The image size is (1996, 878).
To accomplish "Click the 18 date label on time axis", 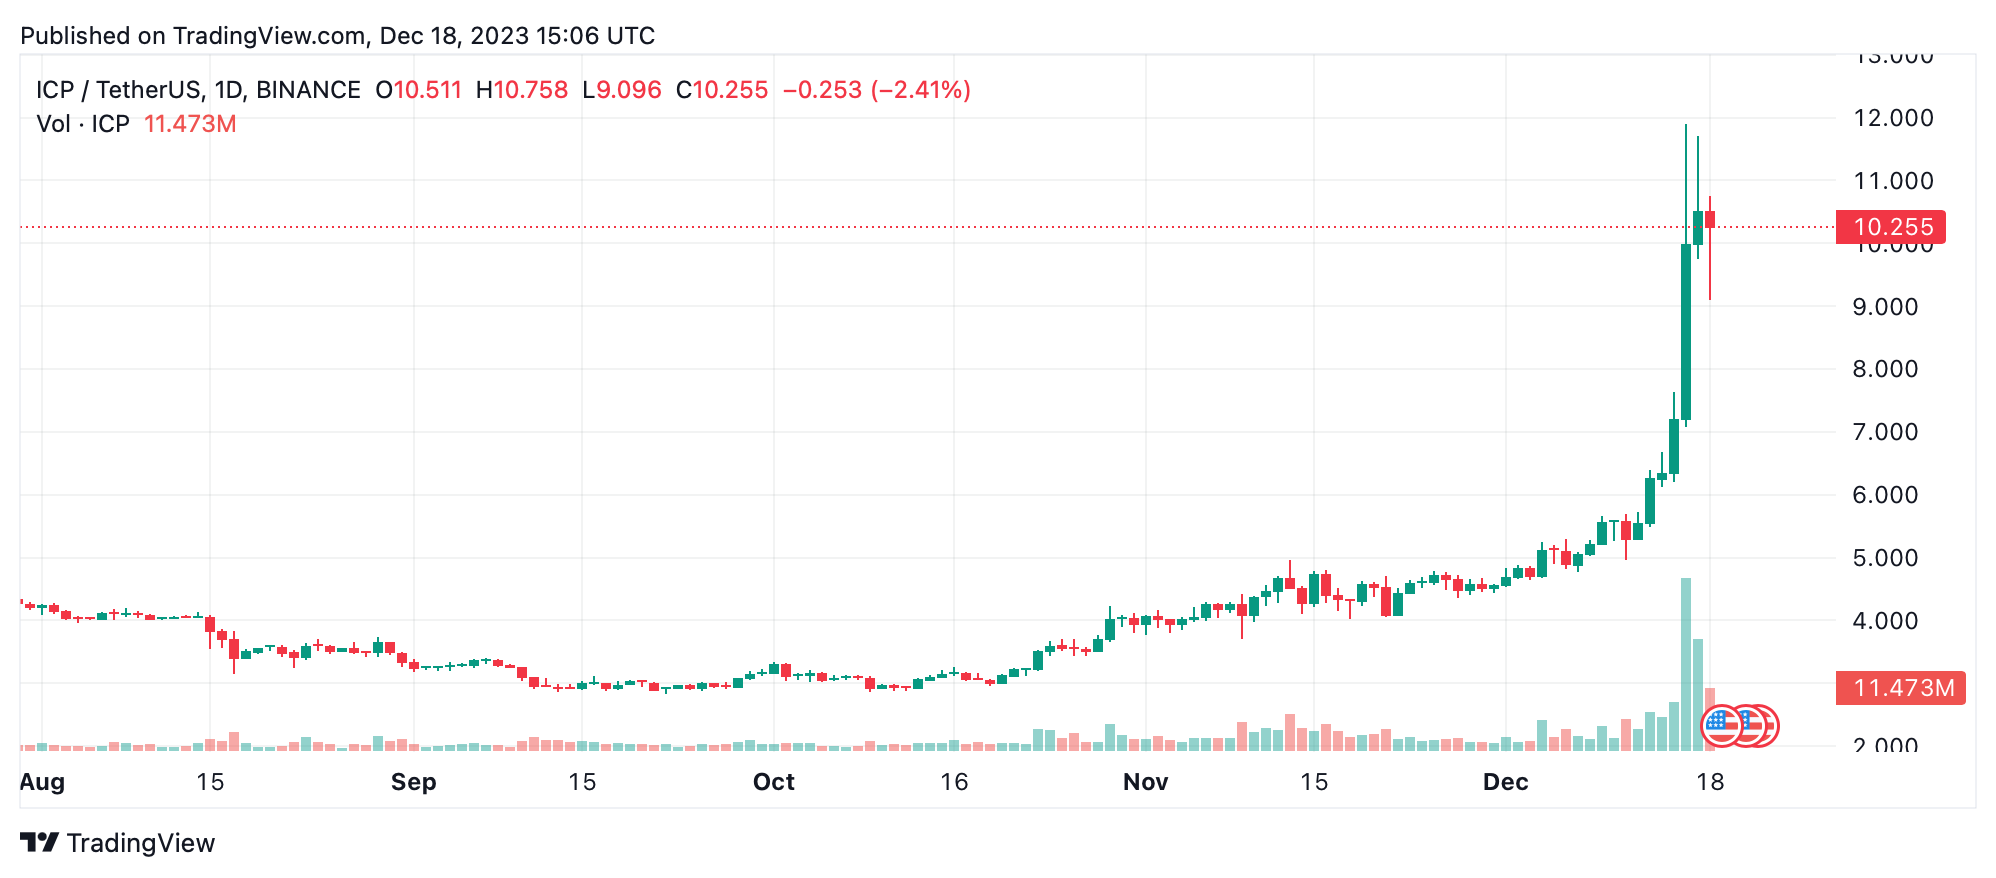I will [x=1710, y=782].
